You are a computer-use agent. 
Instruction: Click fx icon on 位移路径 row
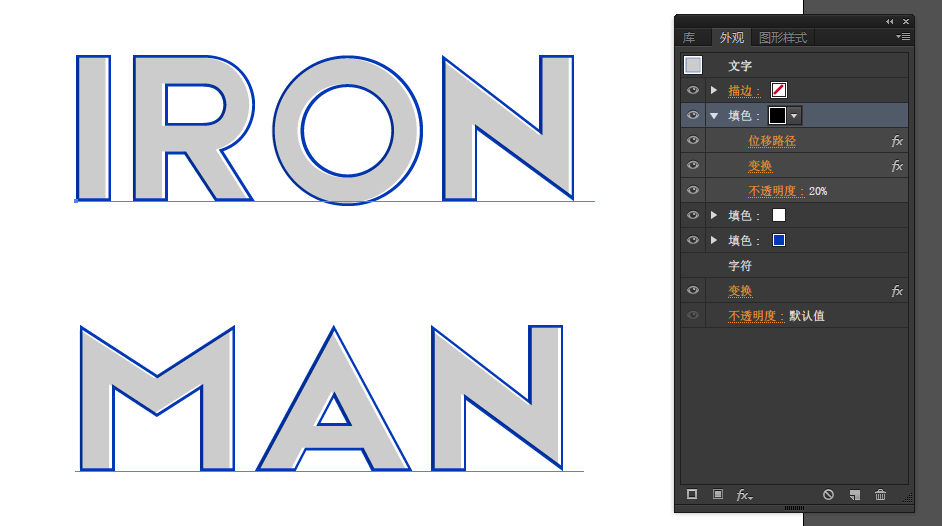(x=897, y=141)
